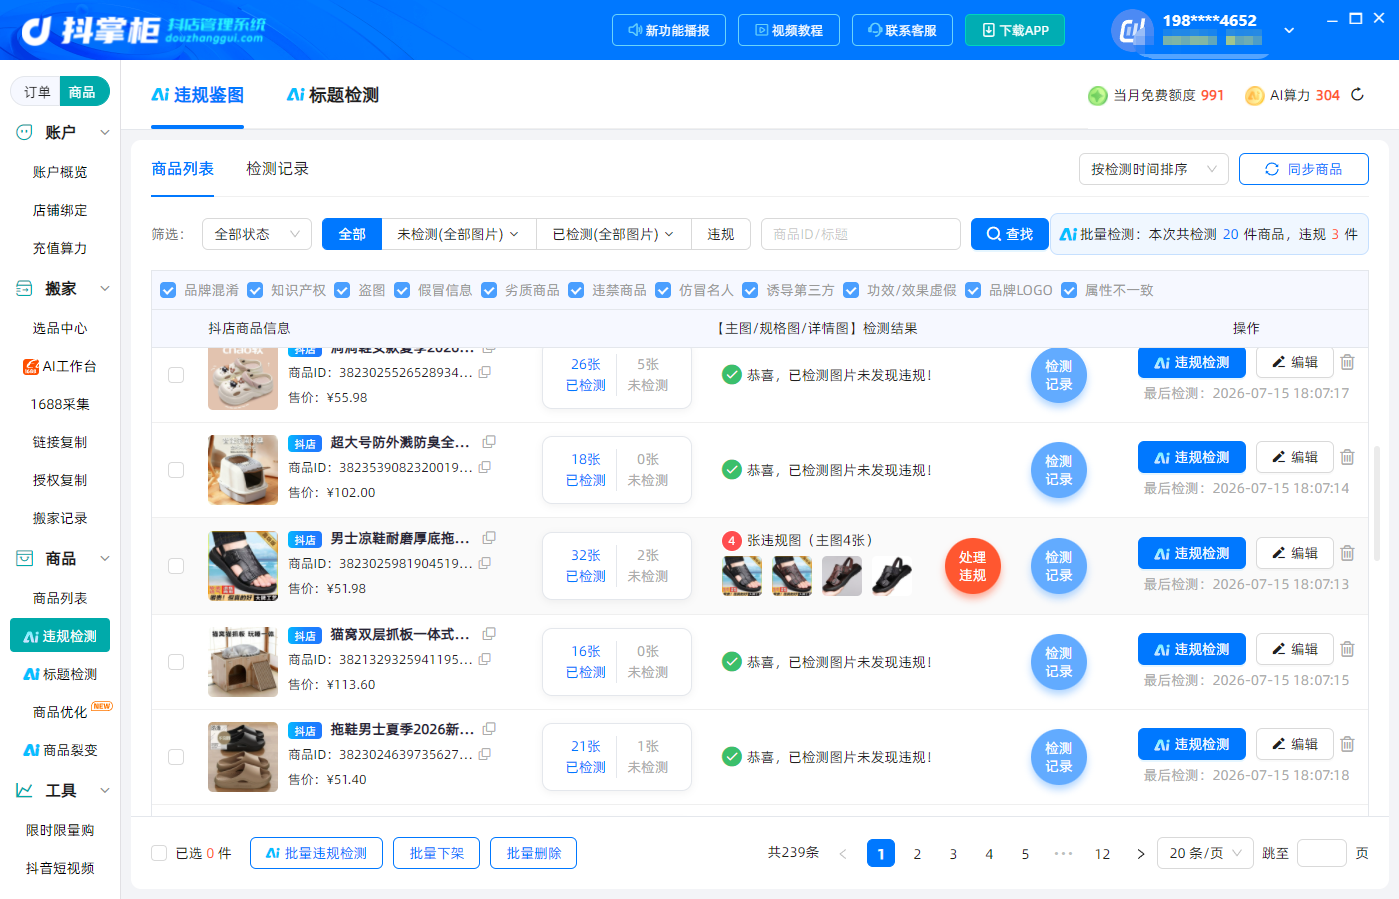The width and height of the screenshot is (1399, 899).
Task: Tick the 已选 select-all checkbox
Action: [159, 853]
